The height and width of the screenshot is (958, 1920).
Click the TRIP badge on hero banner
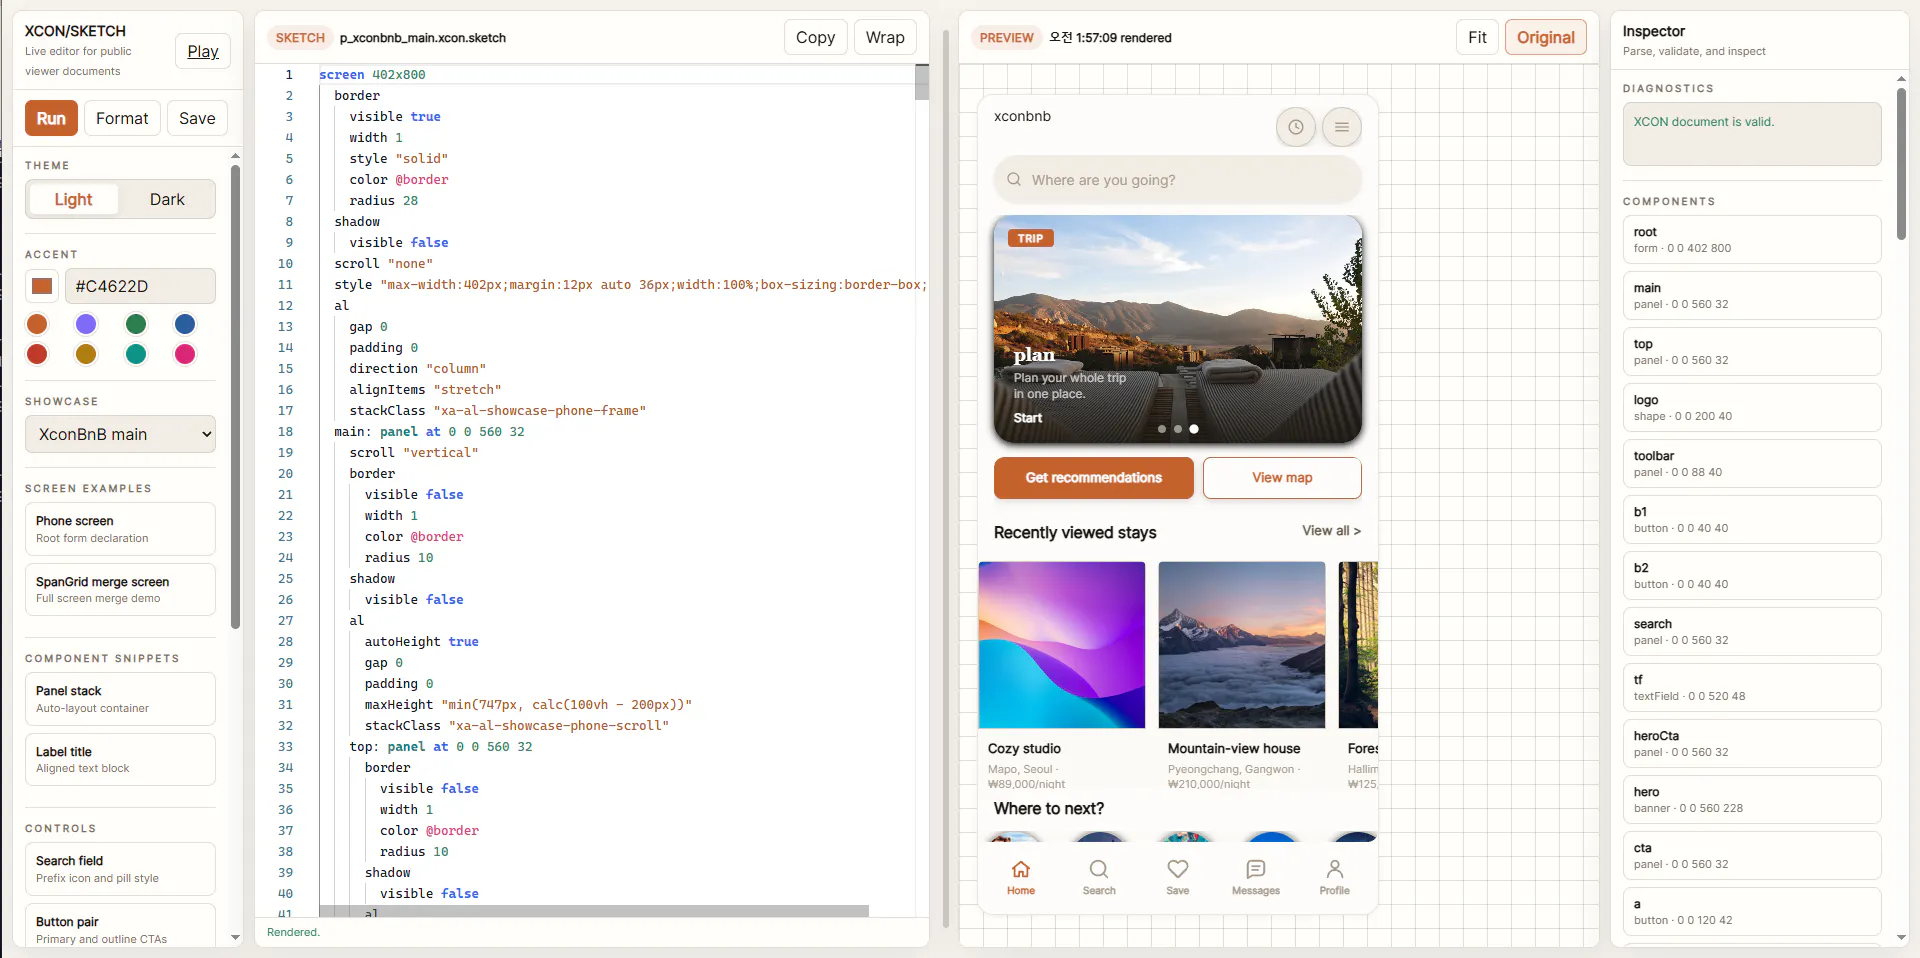(1030, 239)
